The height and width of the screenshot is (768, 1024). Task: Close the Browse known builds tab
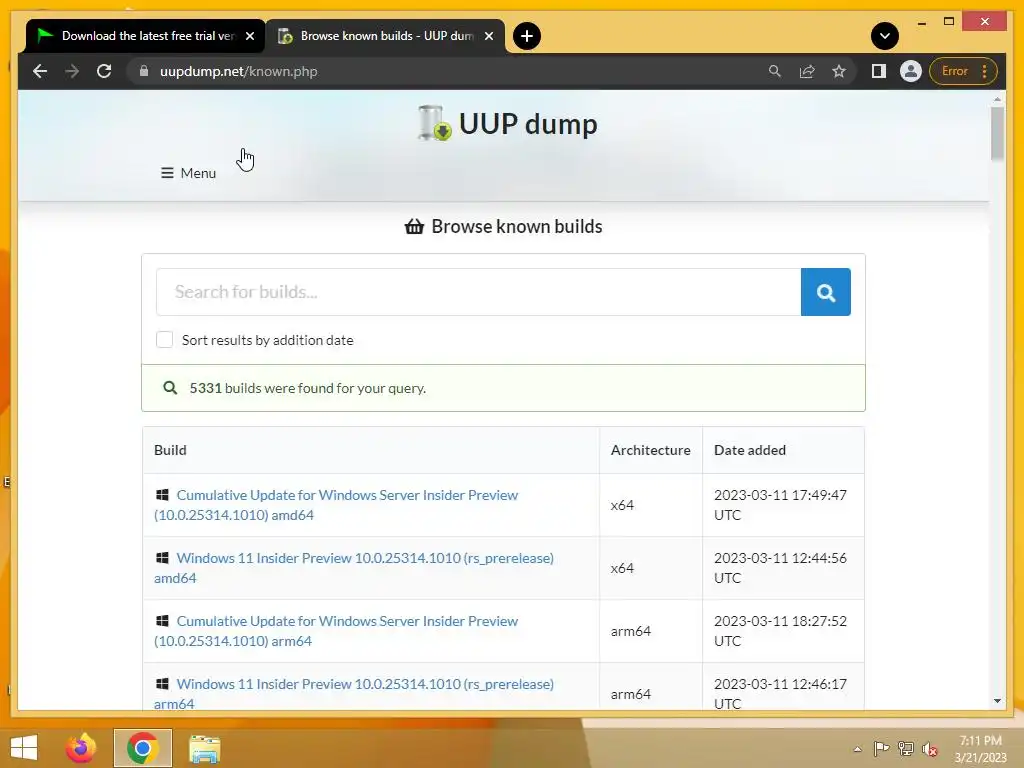point(488,36)
